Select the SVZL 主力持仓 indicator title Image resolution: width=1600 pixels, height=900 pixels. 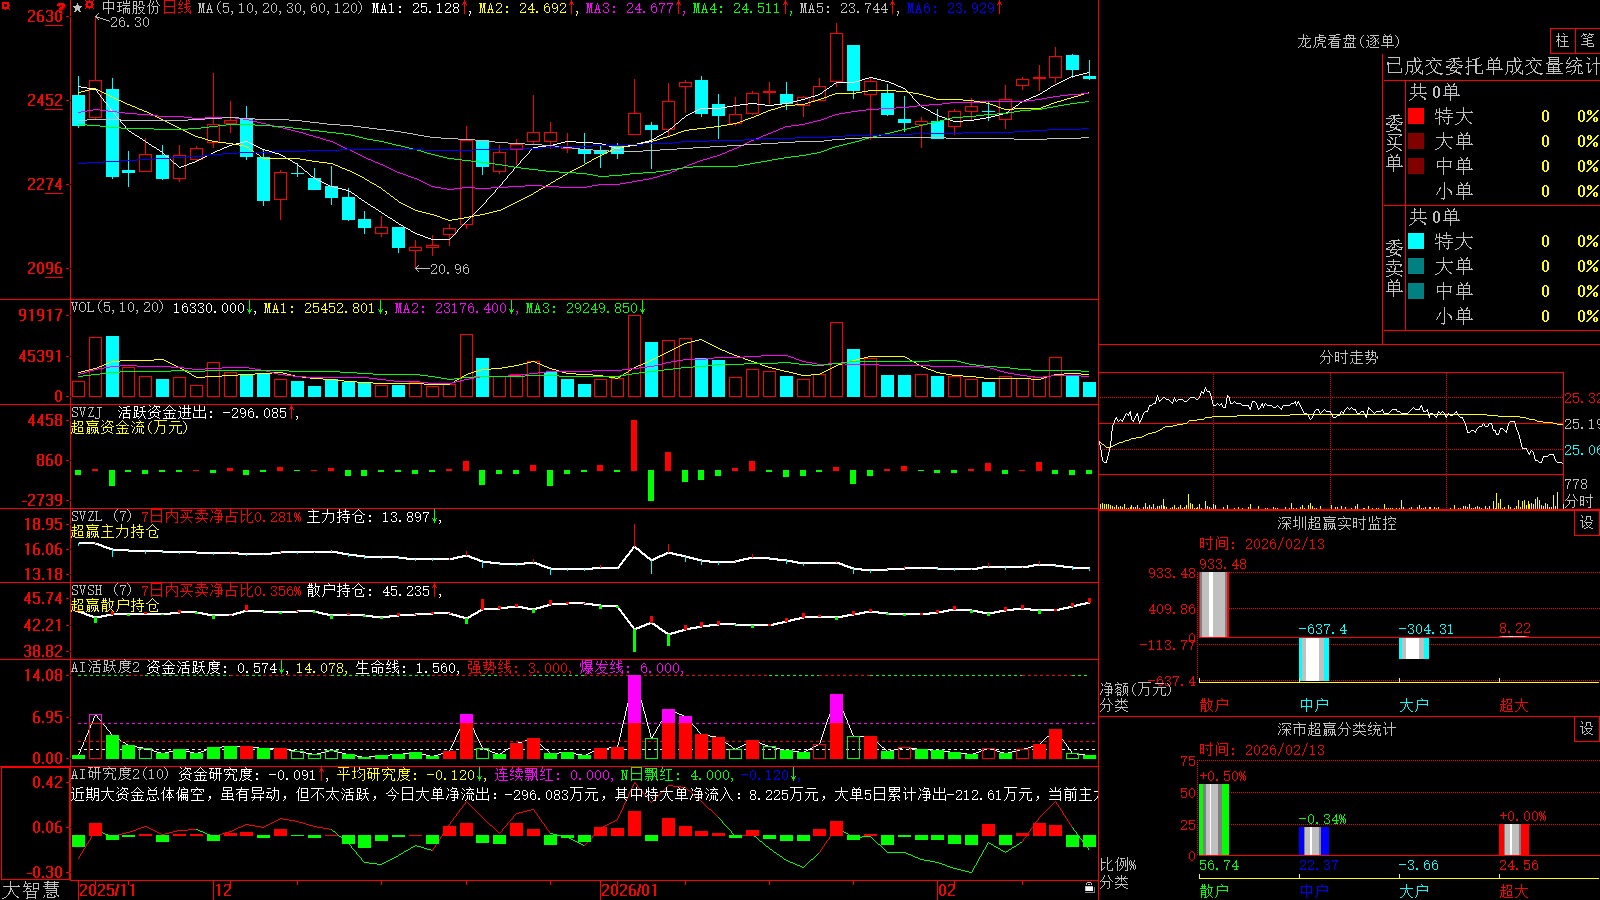tap(101, 517)
